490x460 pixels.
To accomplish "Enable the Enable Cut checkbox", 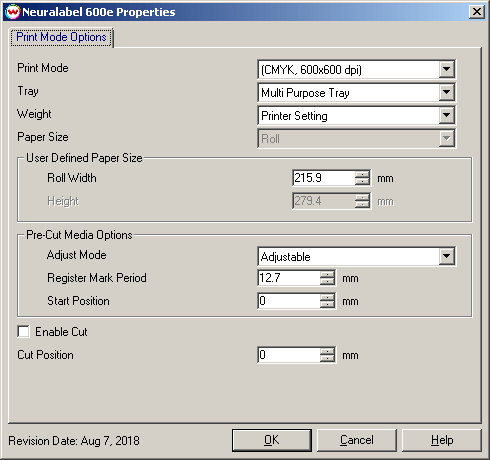I will click(24, 332).
